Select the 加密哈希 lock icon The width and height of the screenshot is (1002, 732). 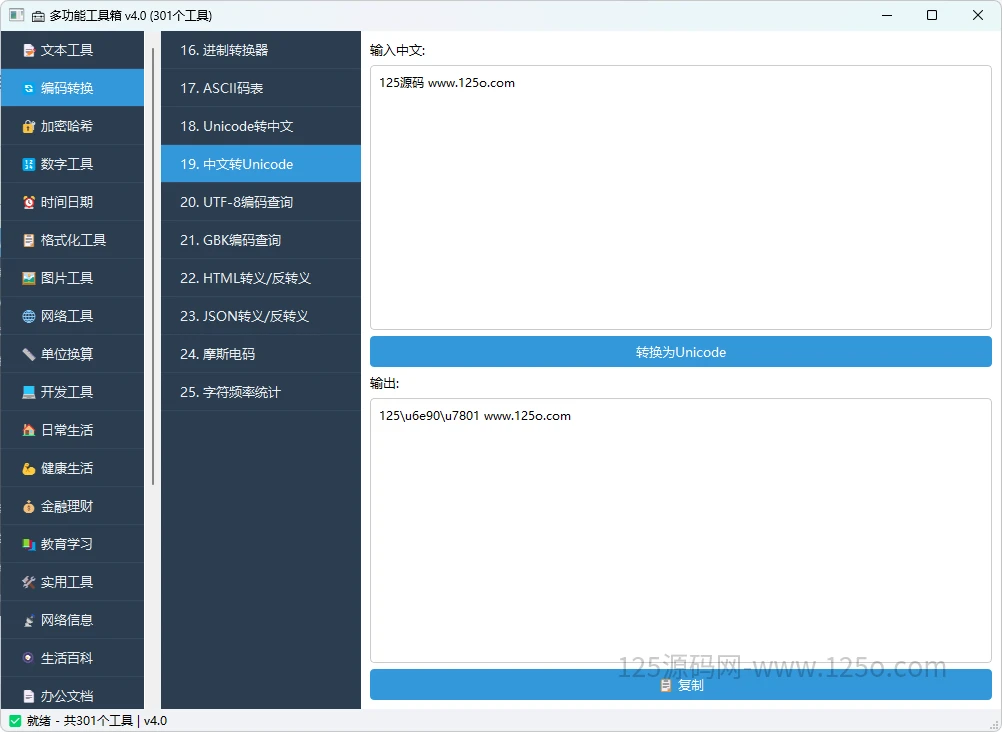tap(29, 126)
